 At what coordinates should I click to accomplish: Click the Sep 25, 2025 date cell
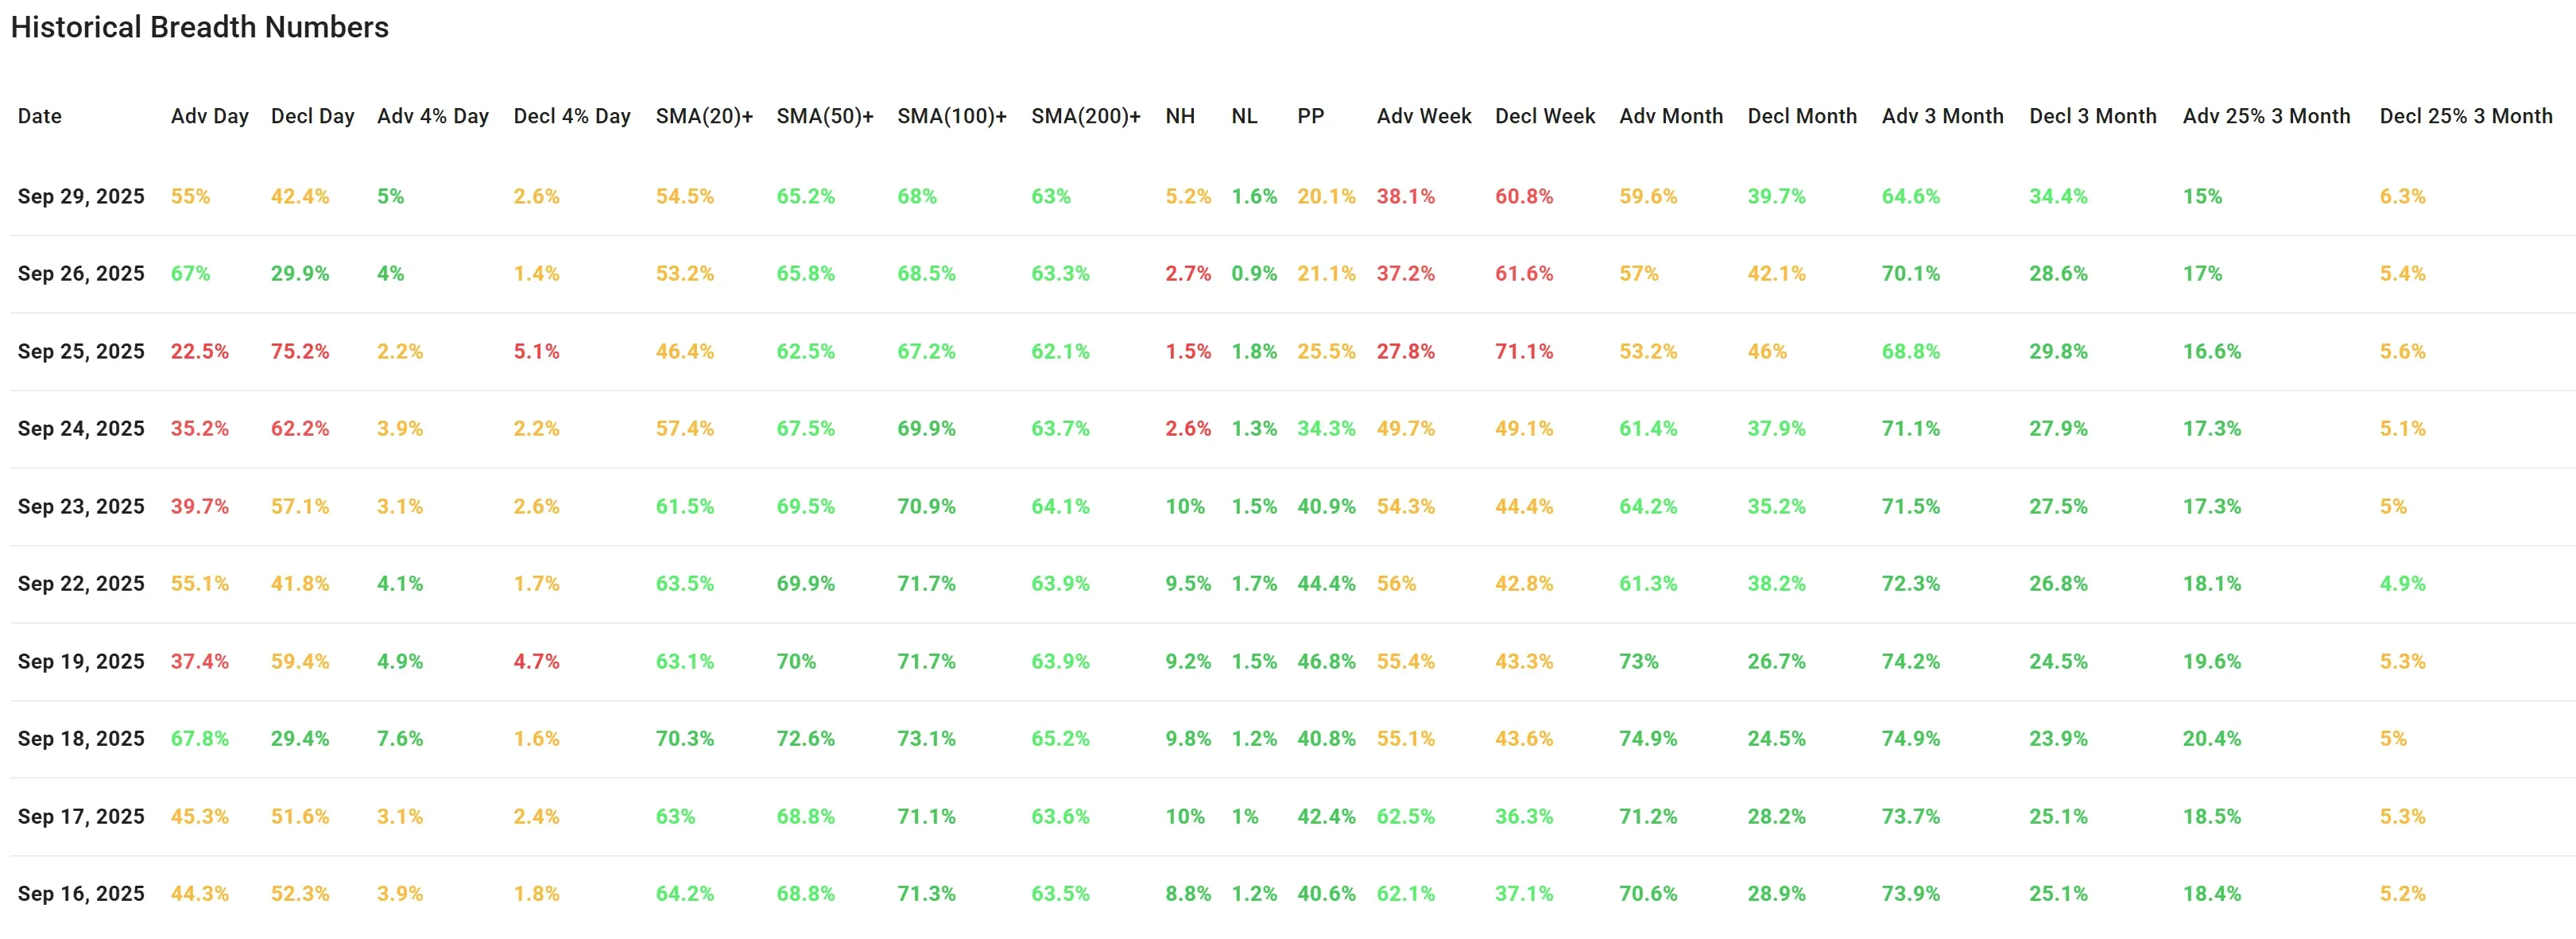[81, 351]
